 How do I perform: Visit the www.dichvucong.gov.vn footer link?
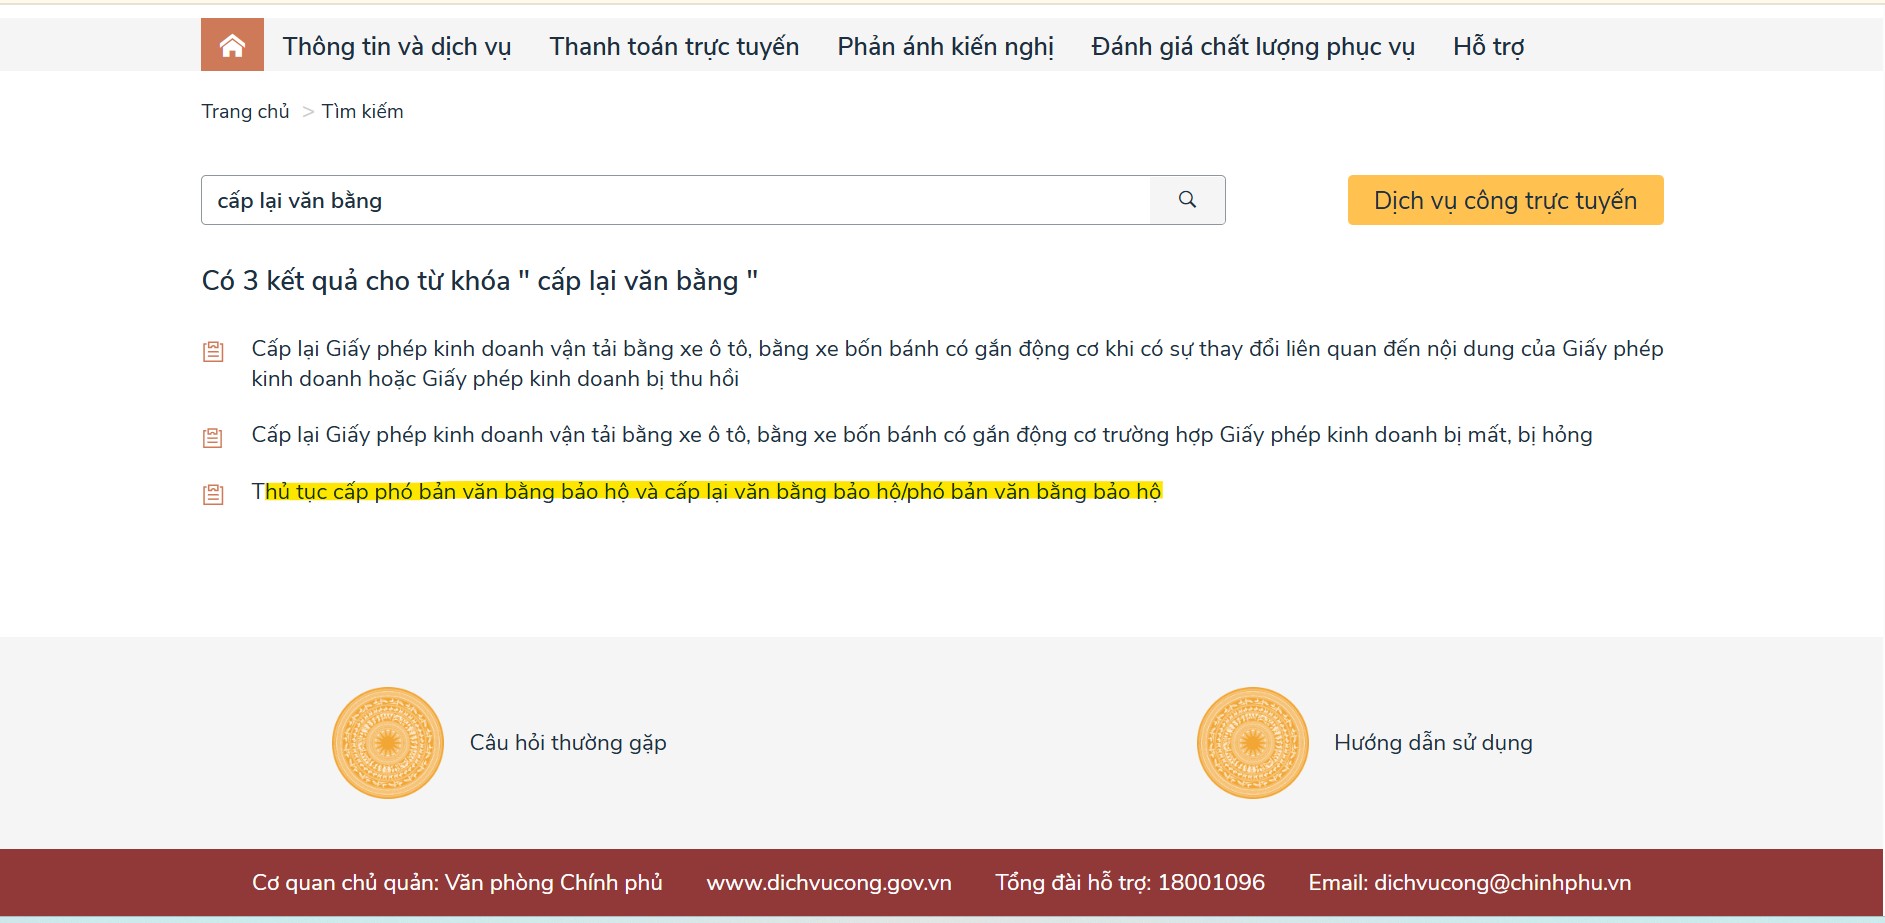pos(828,882)
